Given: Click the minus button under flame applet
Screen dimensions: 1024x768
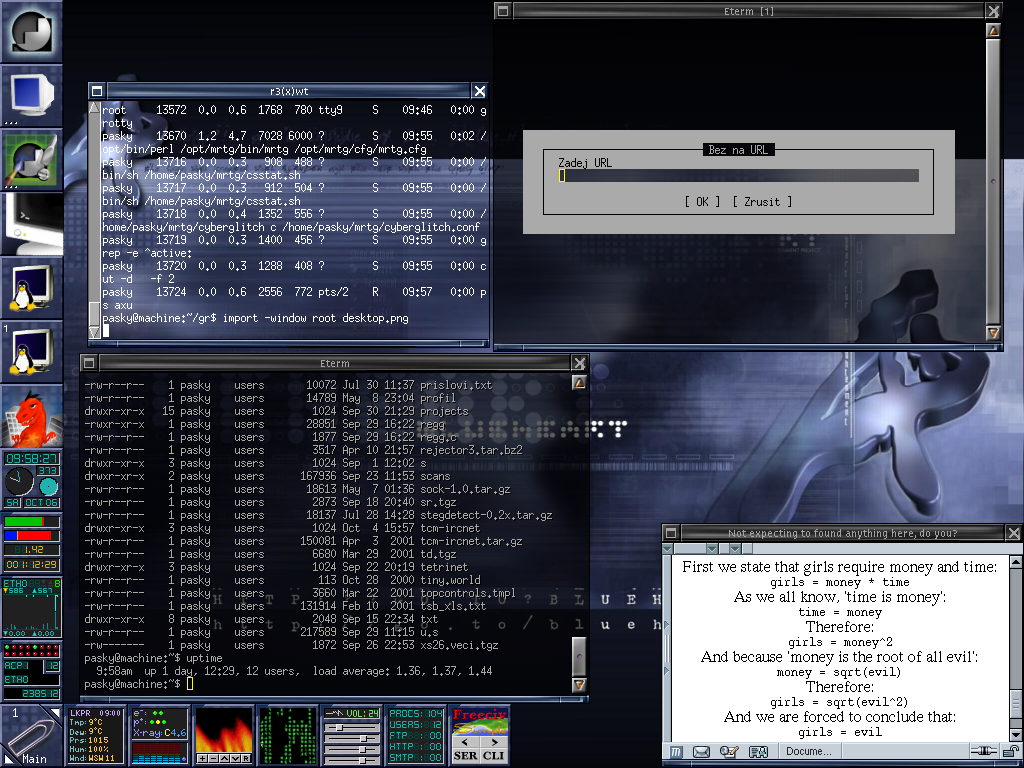Looking at the screenshot, I should point(213,758).
